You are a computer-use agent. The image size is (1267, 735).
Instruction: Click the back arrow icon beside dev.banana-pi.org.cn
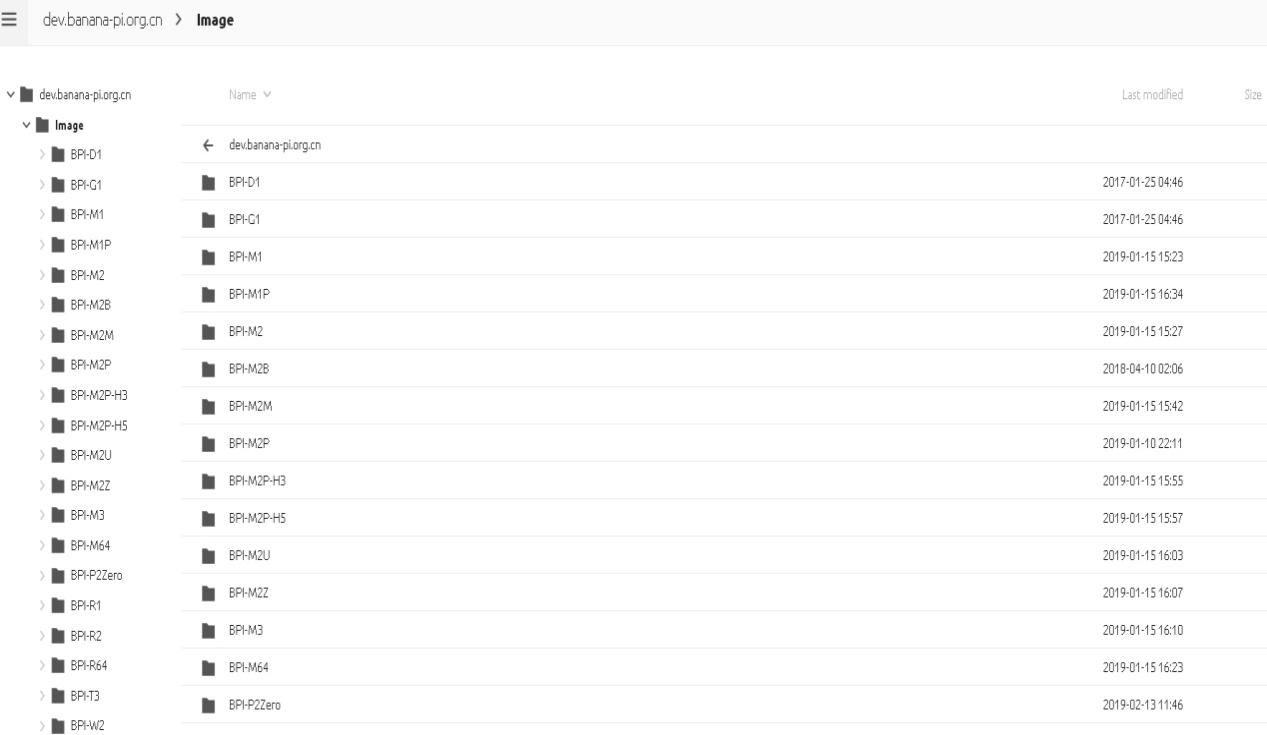[x=208, y=145]
